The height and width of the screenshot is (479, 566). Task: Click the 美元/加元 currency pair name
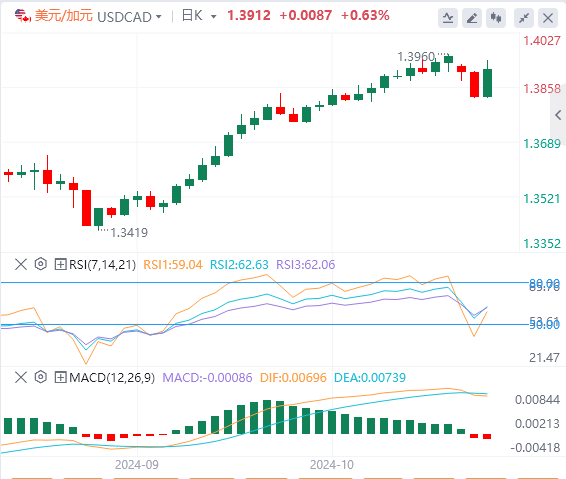click(64, 16)
